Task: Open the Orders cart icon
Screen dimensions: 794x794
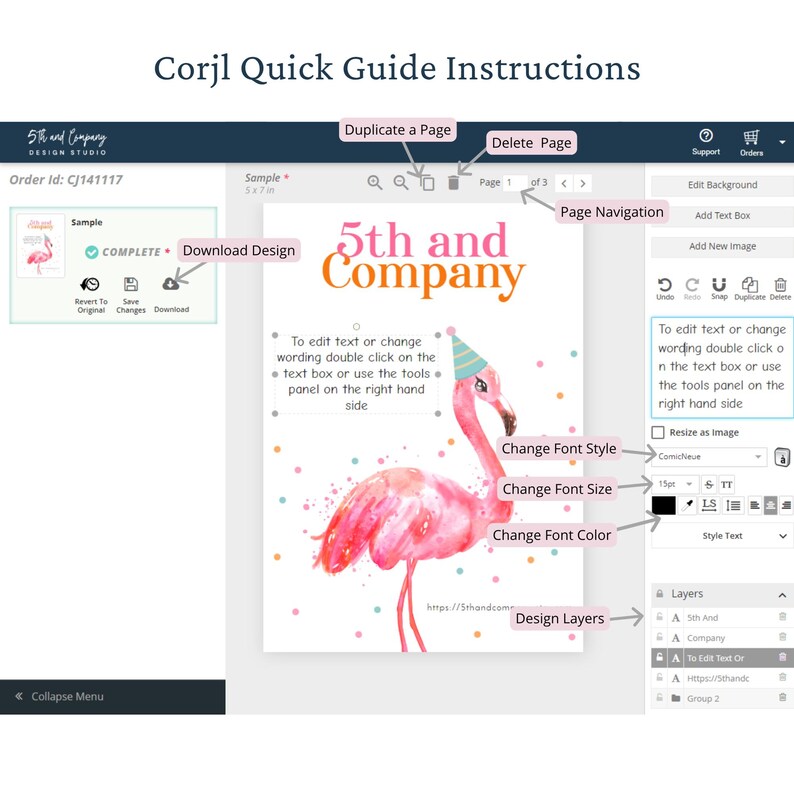Action: tap(751, 143)
